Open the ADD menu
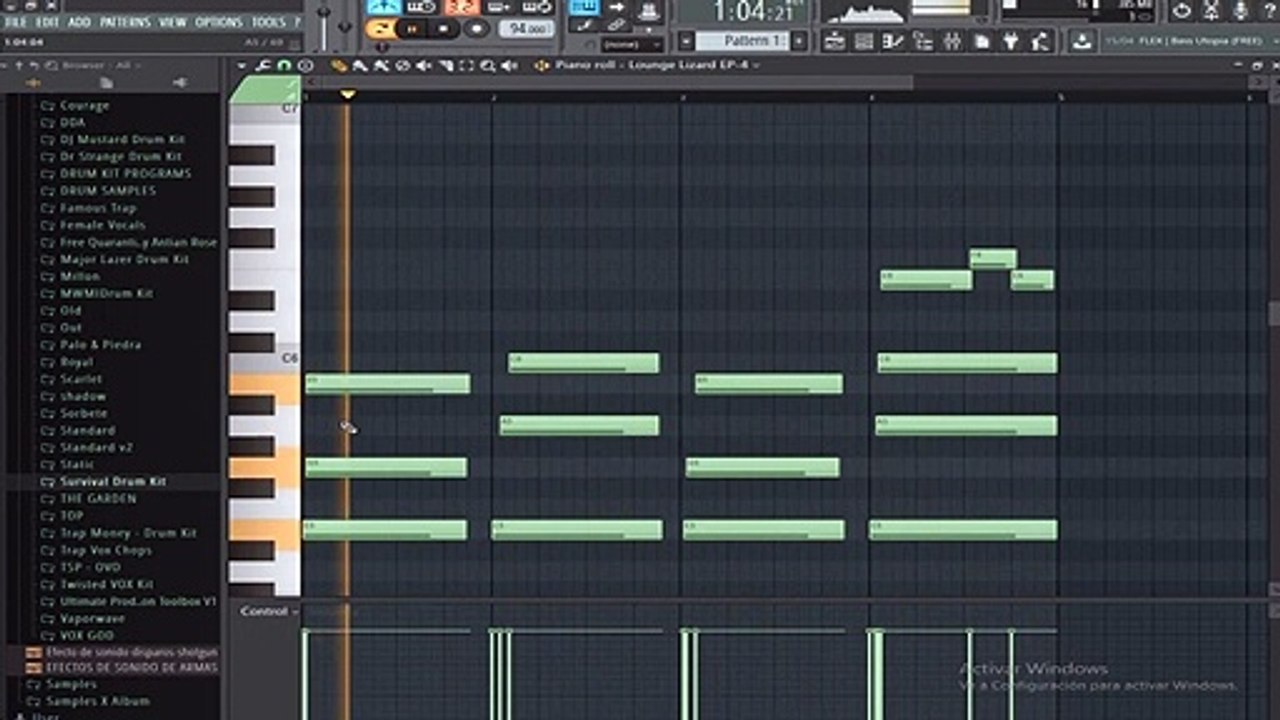Viewport: 1280px width, 720px height. pos(79,22)
